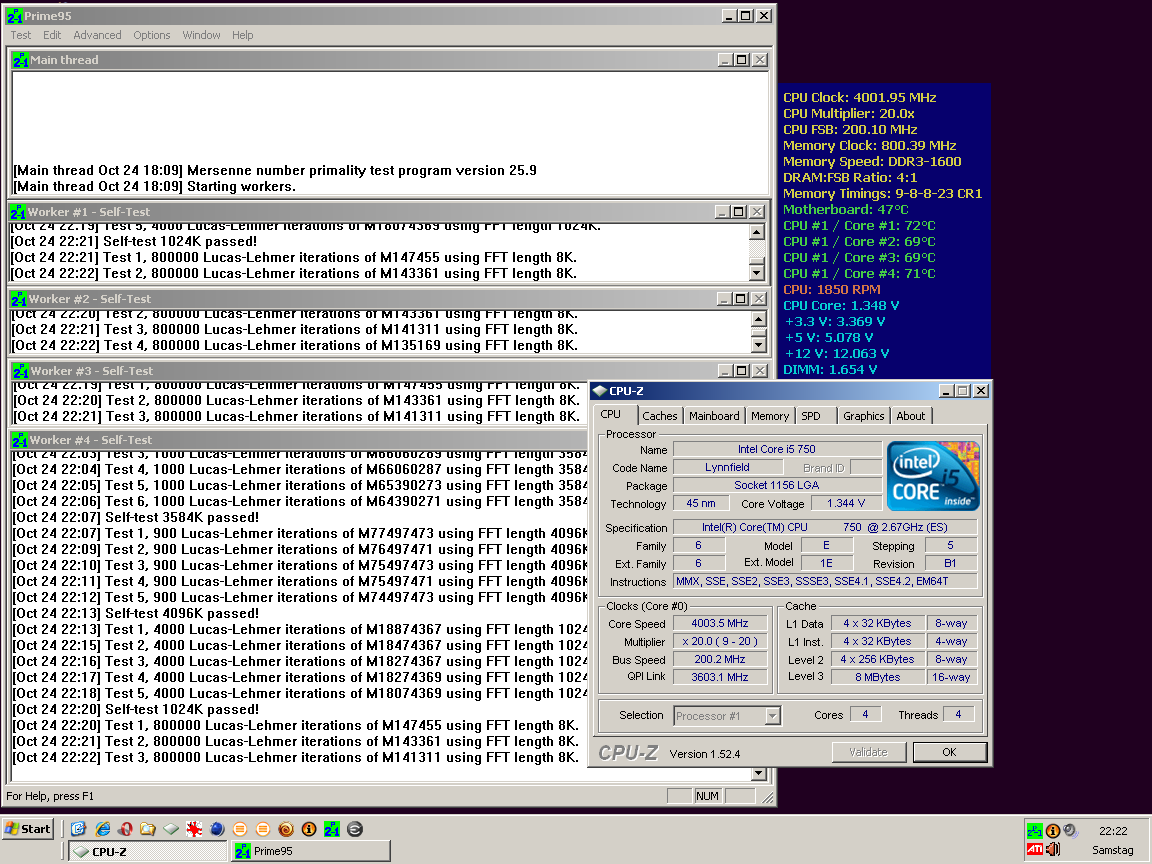Click Show Desktop icon in Quick Launch
Viewport: 1152px width, 864px height.
coord(78,829)
